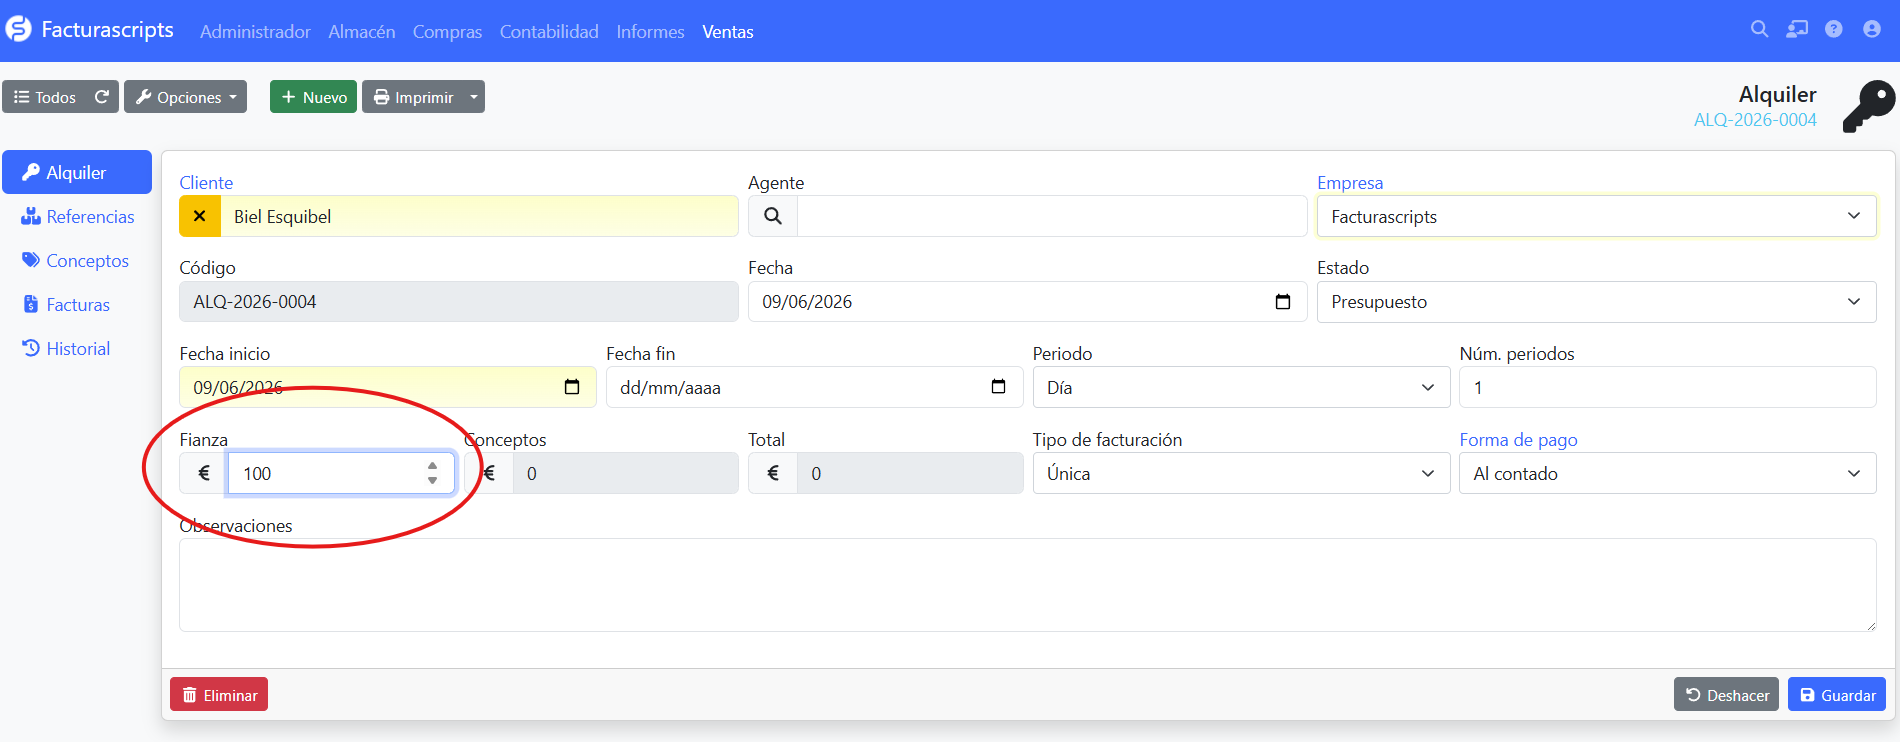Open the Periodo Día dropdown
Viewport: 1900px width, 742px height.
1241,387
